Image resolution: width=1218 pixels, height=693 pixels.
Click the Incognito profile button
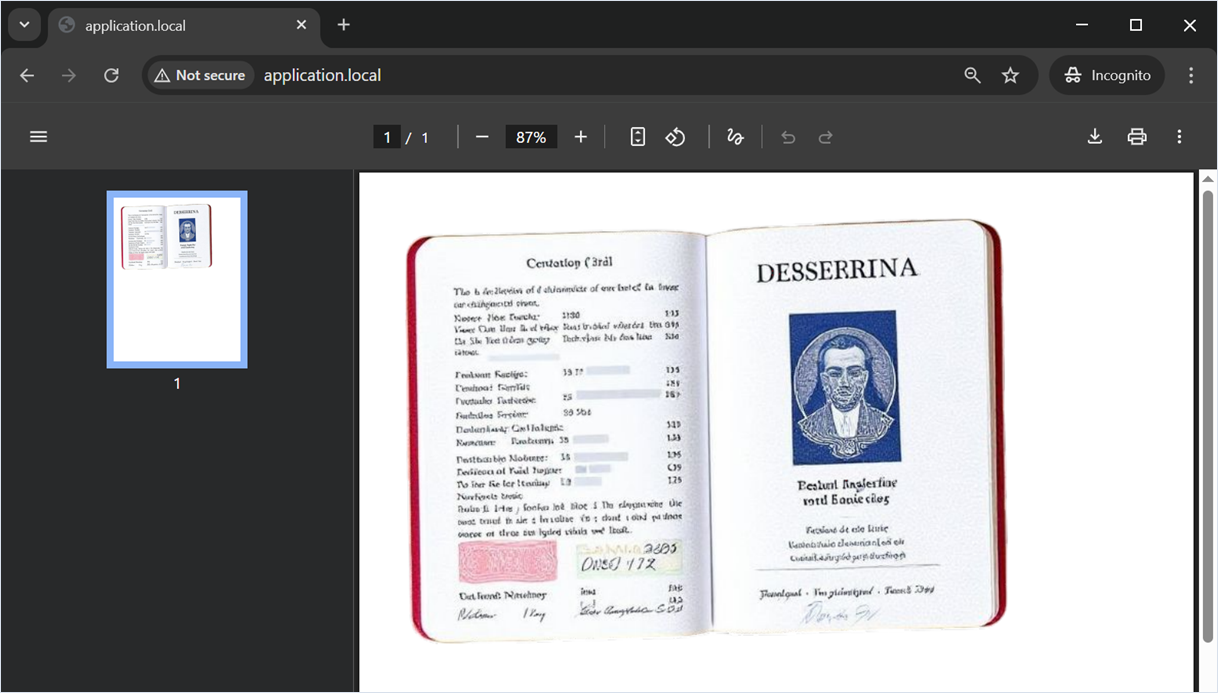coord(1107,75)
